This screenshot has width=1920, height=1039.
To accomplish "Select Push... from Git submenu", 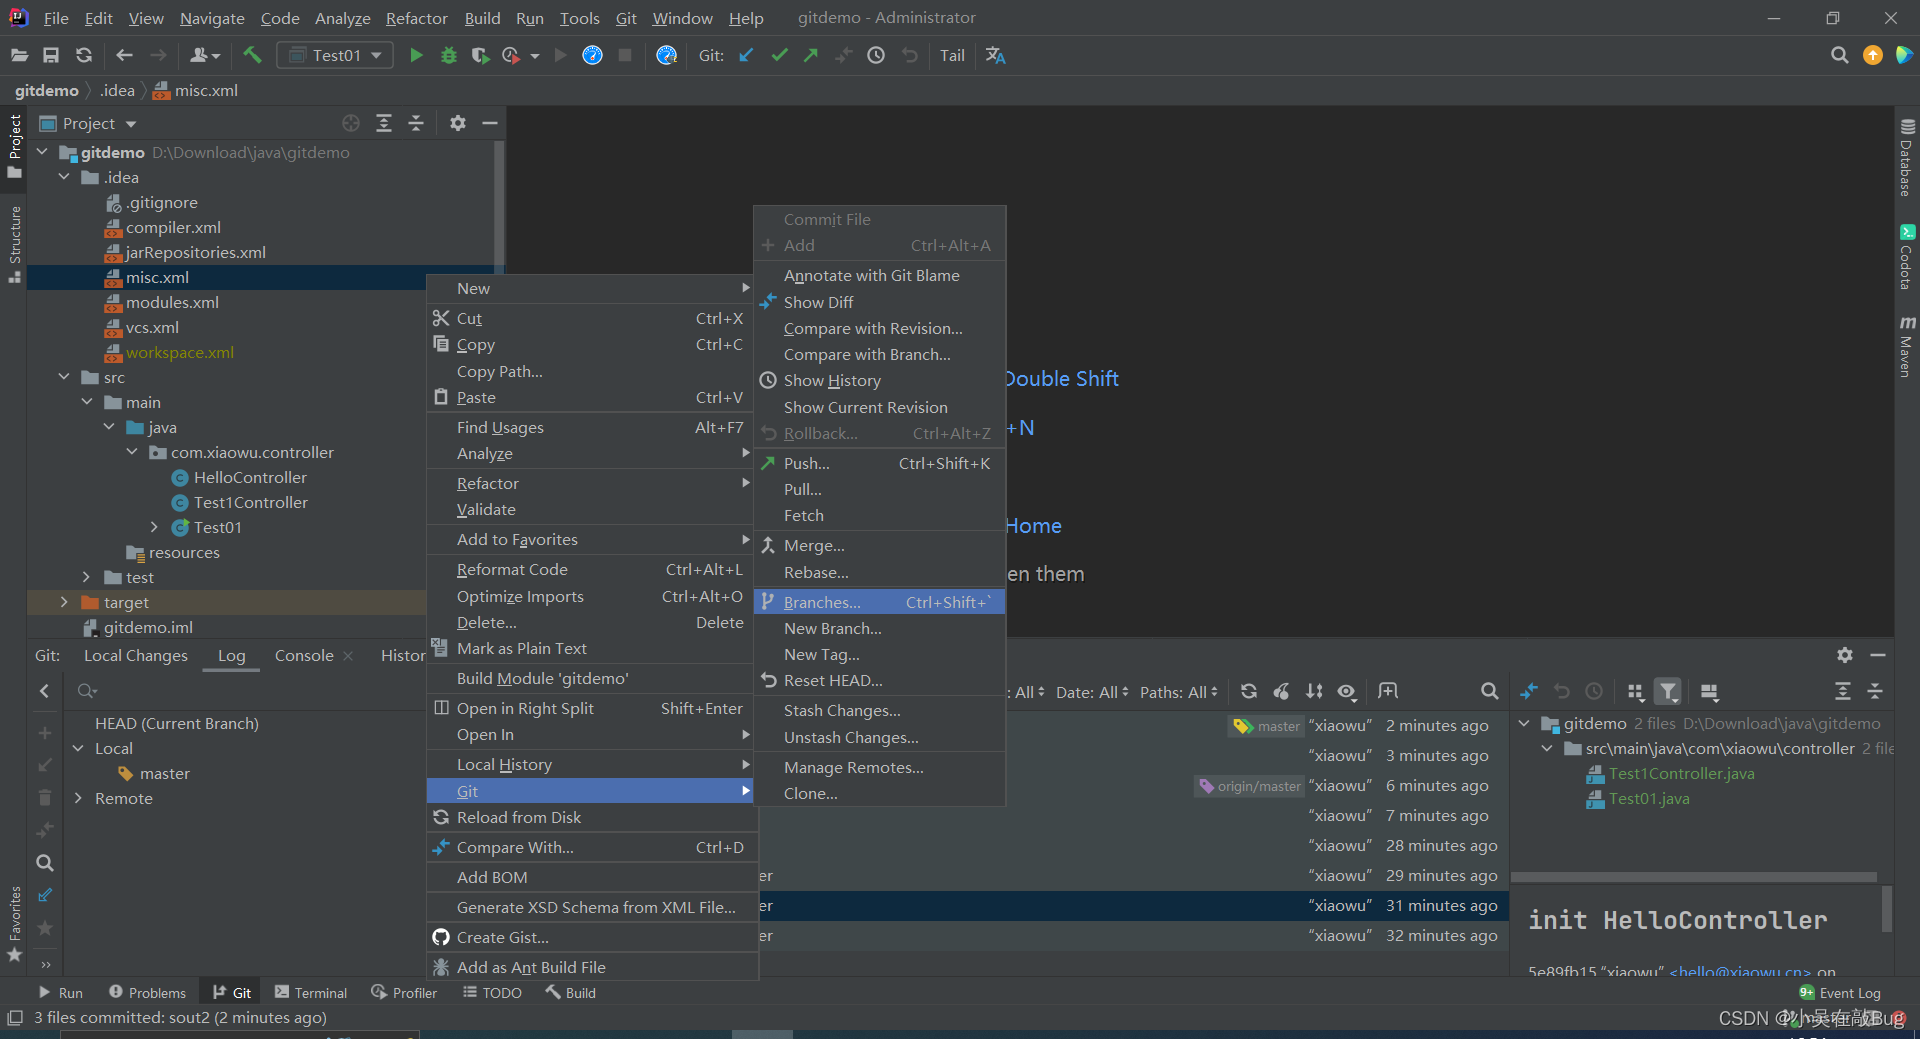I will 880,463.
